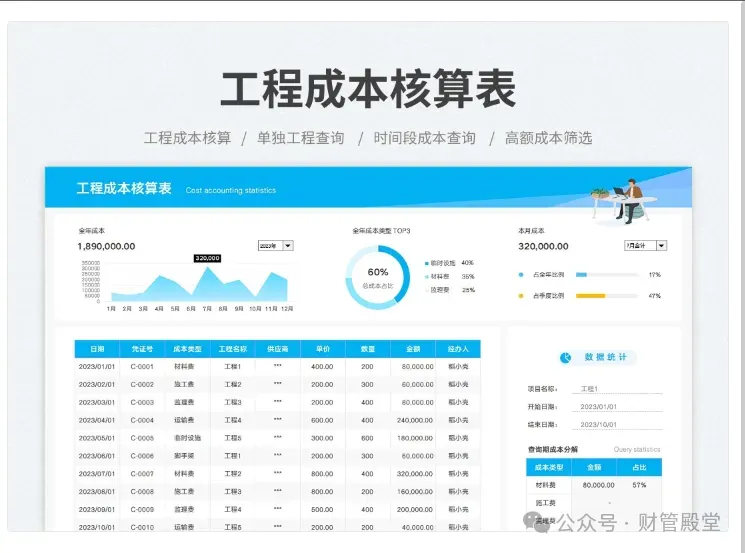This screenshot has width=745, height=553.
Task: Click voucher cell C-0003
Action: [142, 402]
